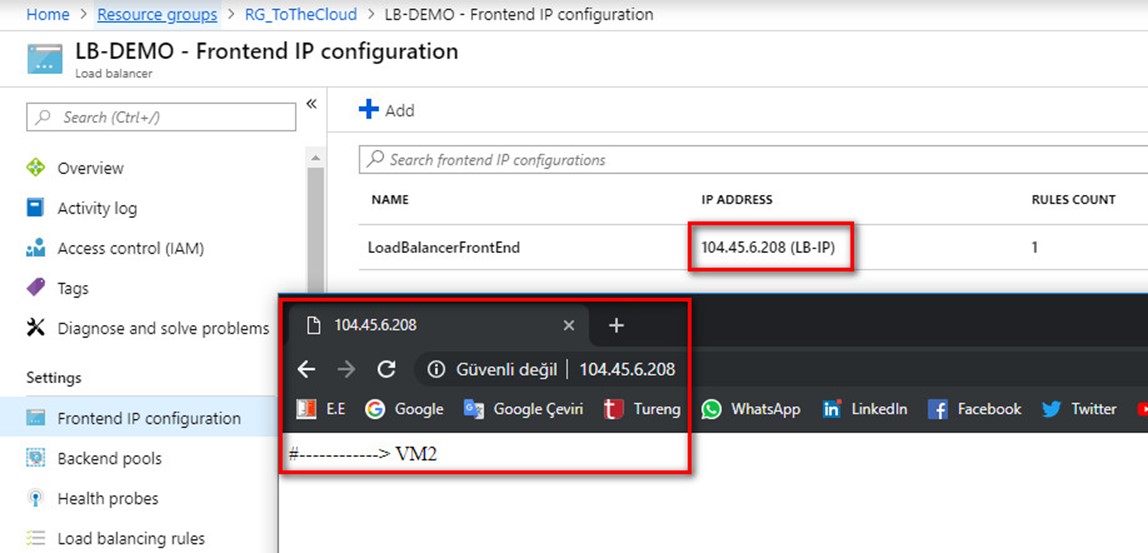Go forward in the browser
1148x553 pixels.
(346, 370)
